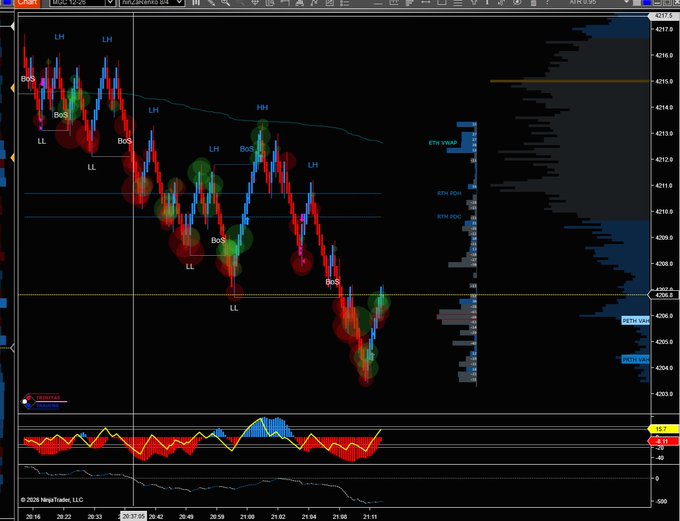Click the yellow 15.7 indicator value tag
680x521 pixels.
tap(663, 429)
